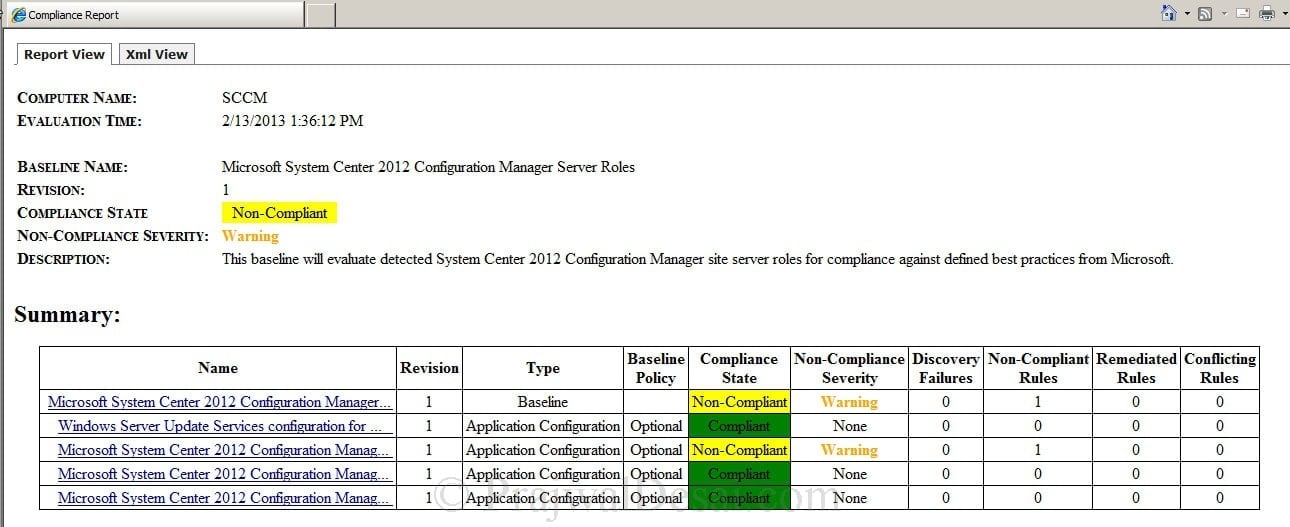Click the yellow Non-Compliant state beside Compliance State label

pyautogui.click(x=280, y=213)
